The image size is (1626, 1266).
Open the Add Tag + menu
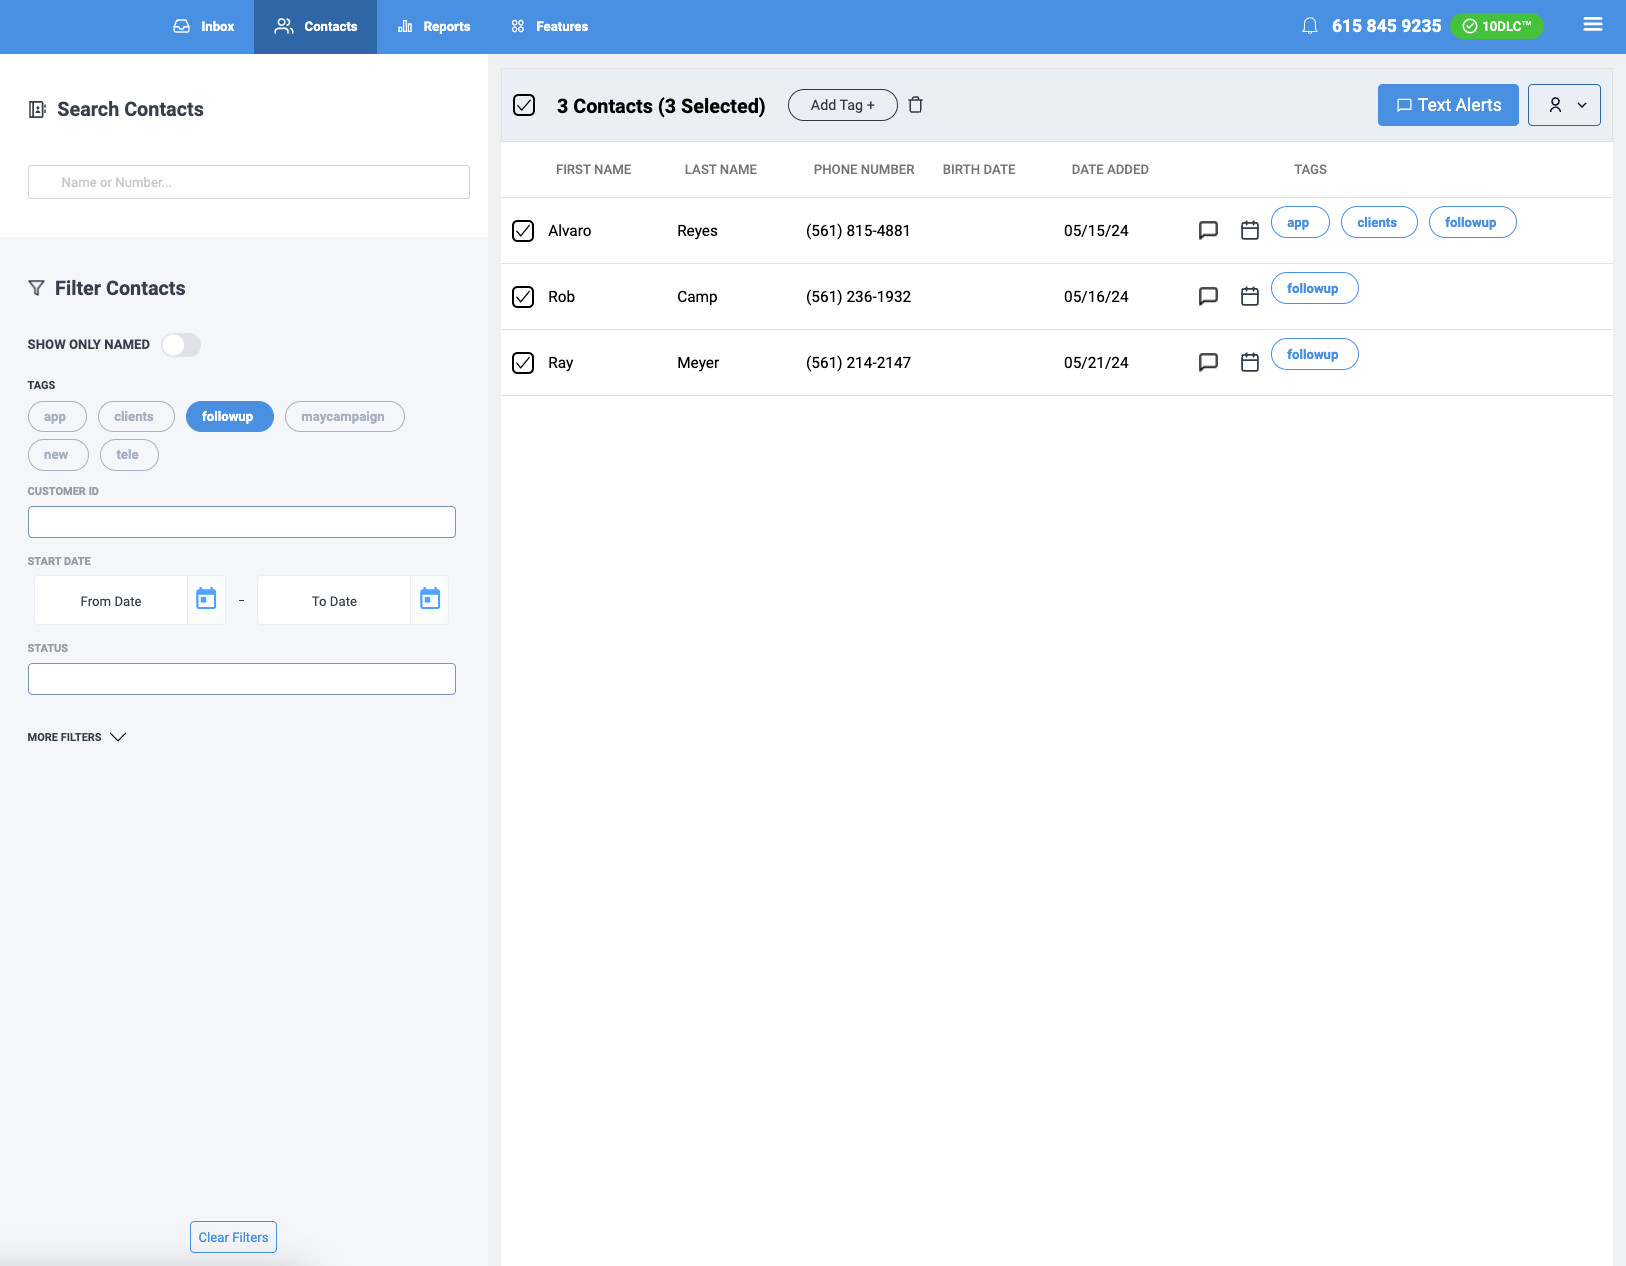tap(842, 105)
